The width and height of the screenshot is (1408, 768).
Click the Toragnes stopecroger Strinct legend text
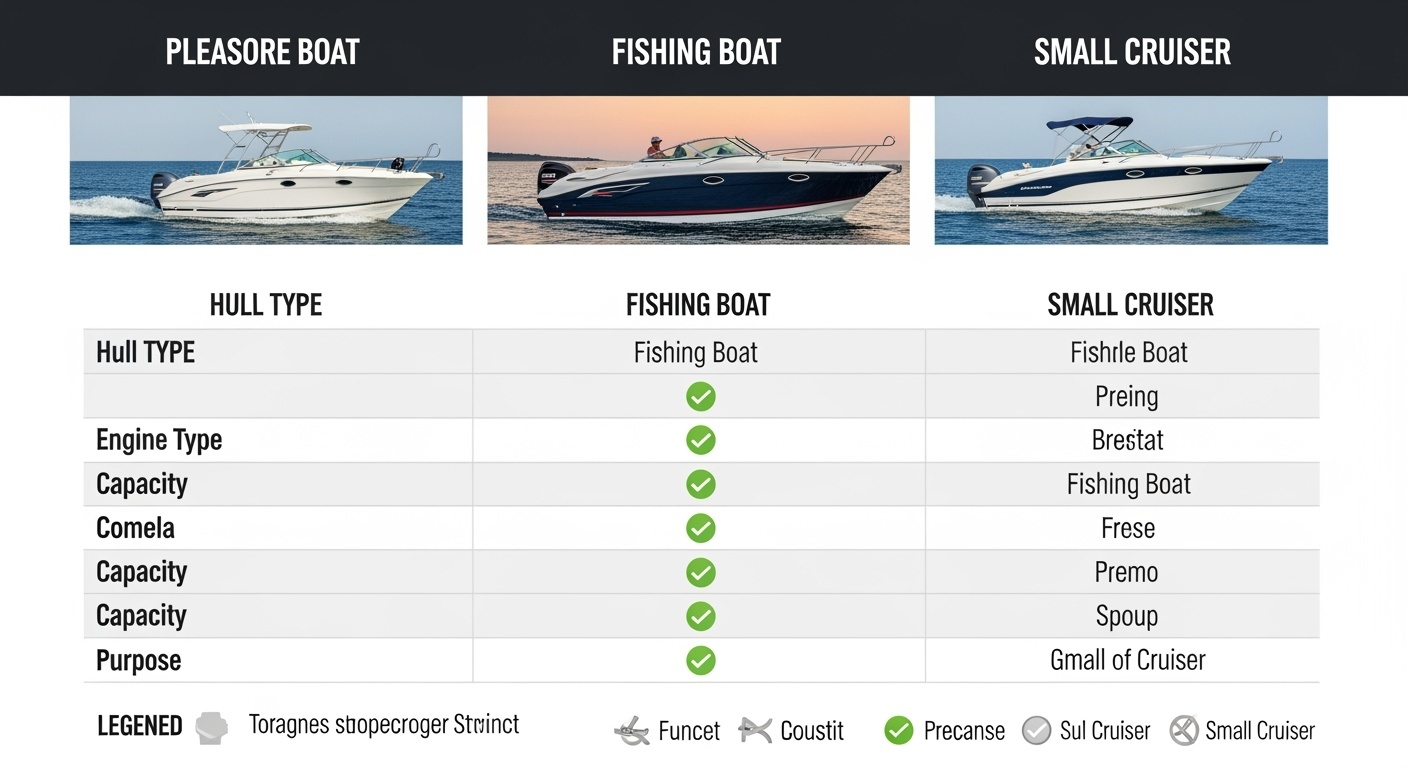[384, 725]
